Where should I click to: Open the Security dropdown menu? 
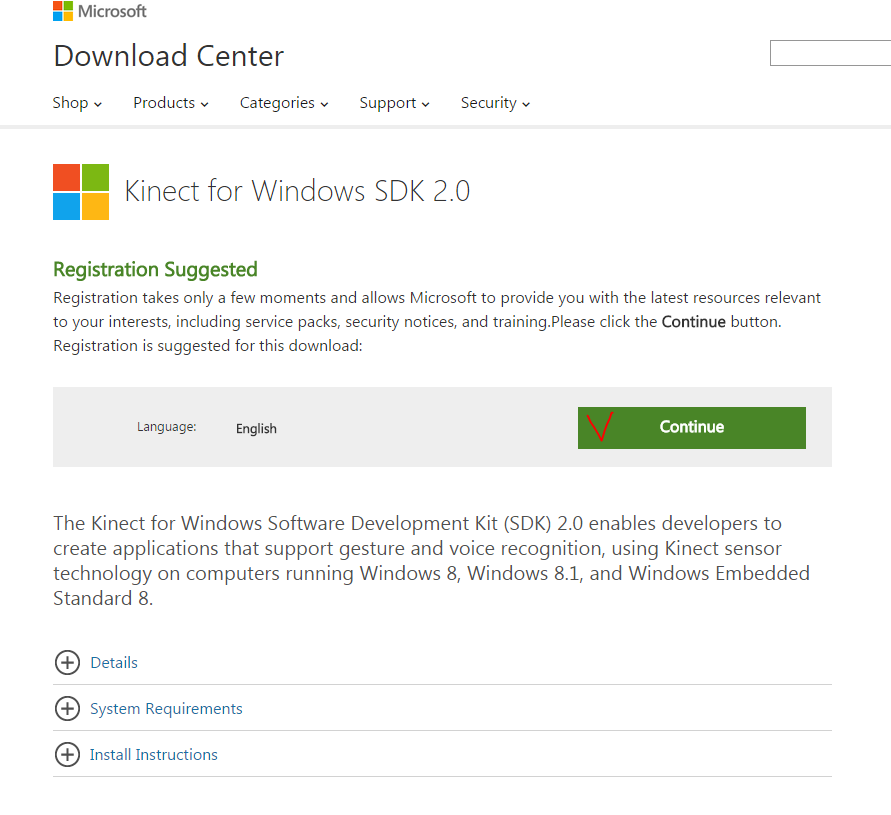(x=496, y=103)
